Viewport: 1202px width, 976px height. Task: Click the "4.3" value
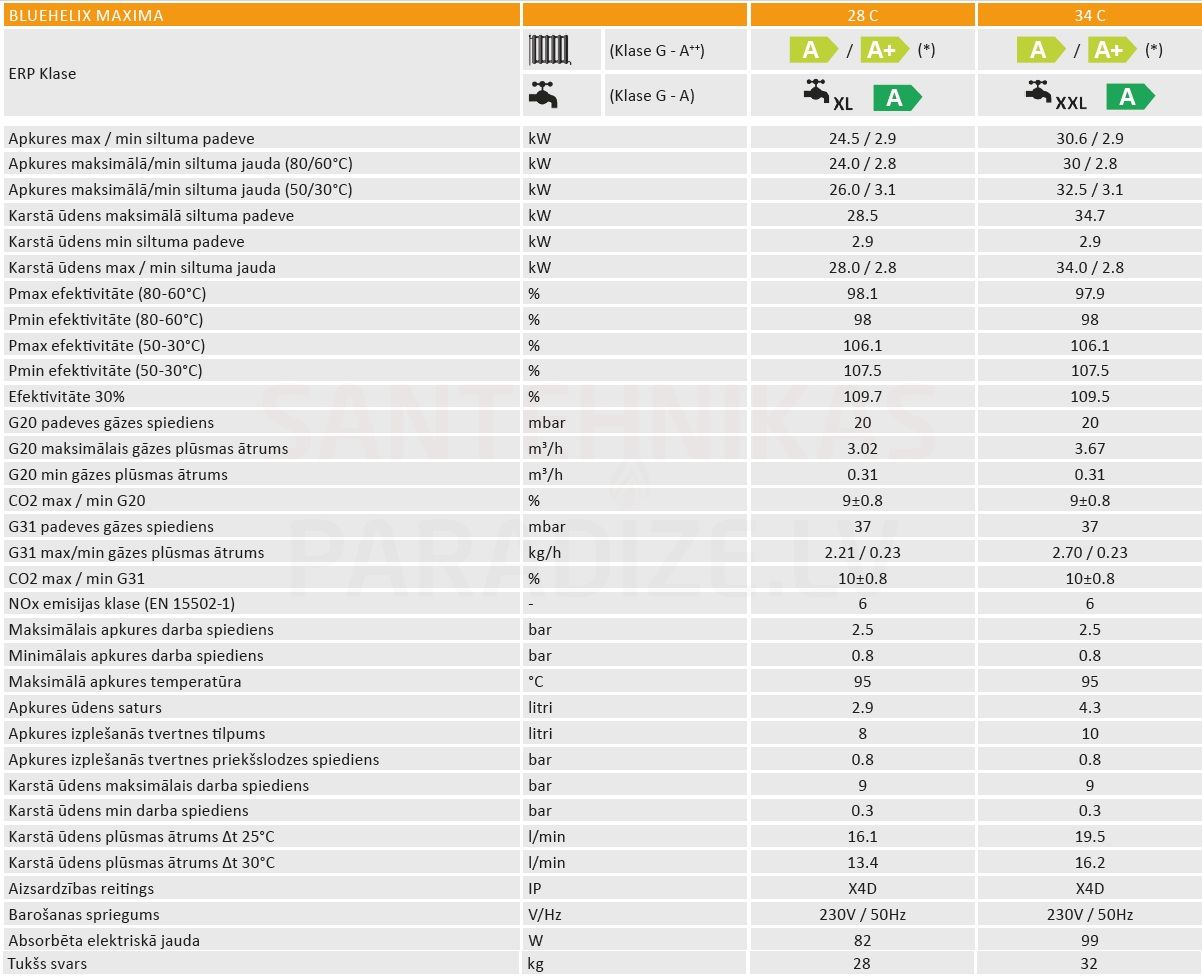[x=1090, y=708]
